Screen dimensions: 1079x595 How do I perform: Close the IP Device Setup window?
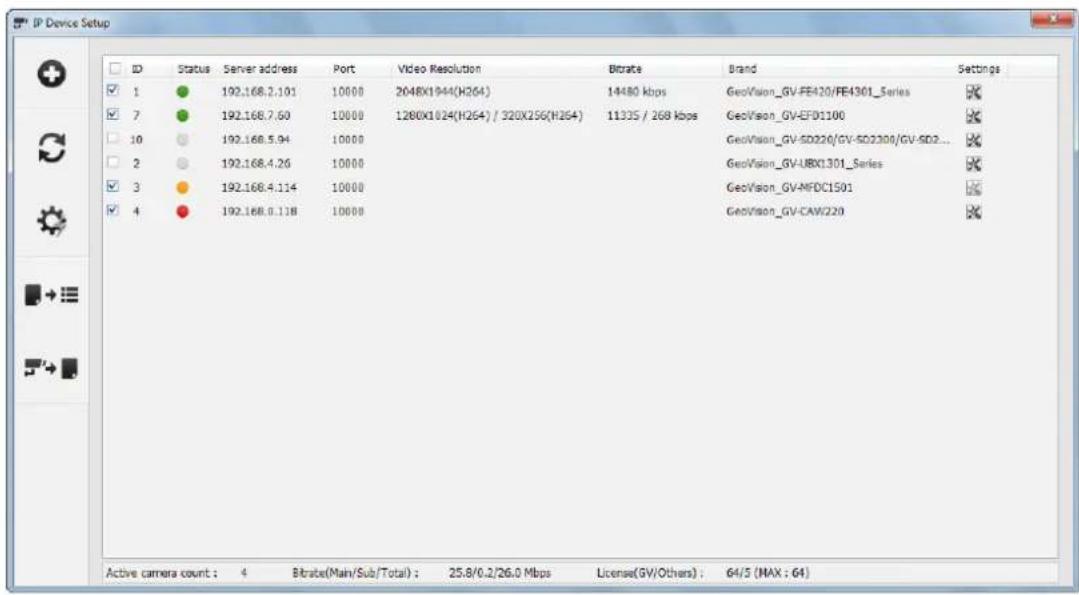tap(1053, 21)
